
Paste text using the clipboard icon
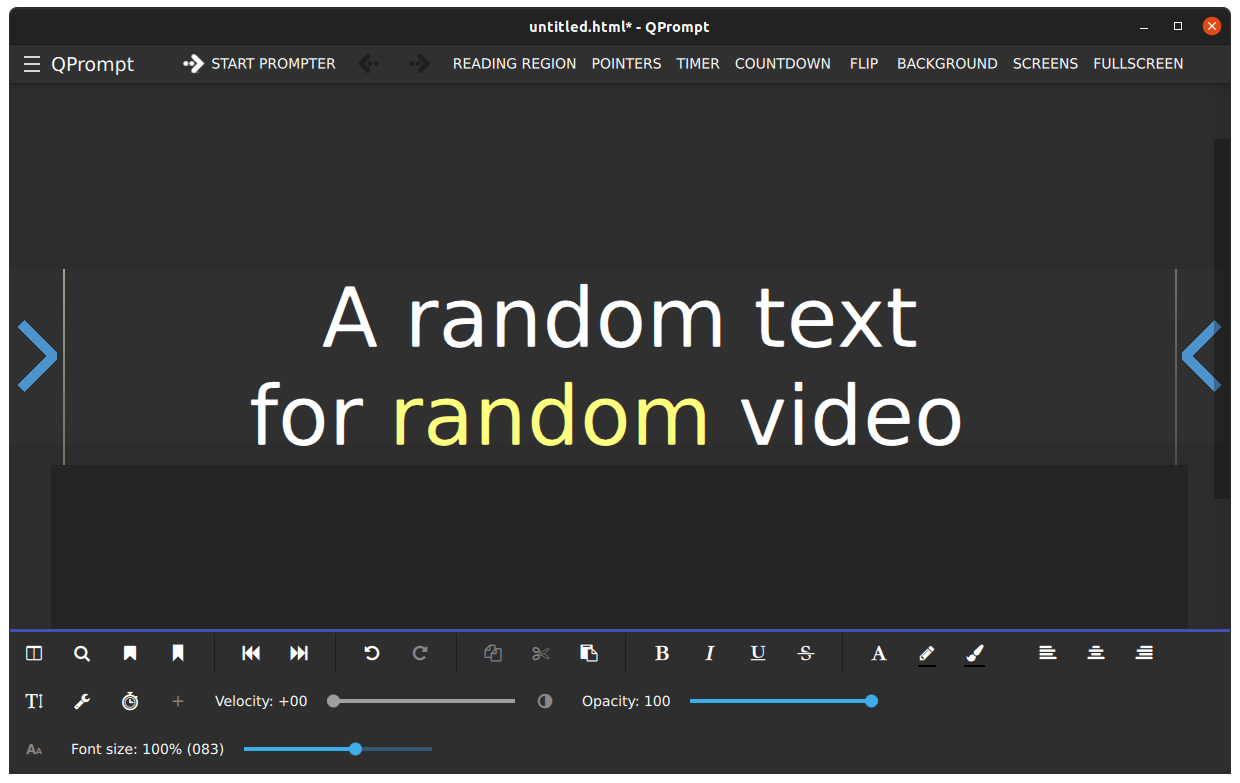[589, 653]
